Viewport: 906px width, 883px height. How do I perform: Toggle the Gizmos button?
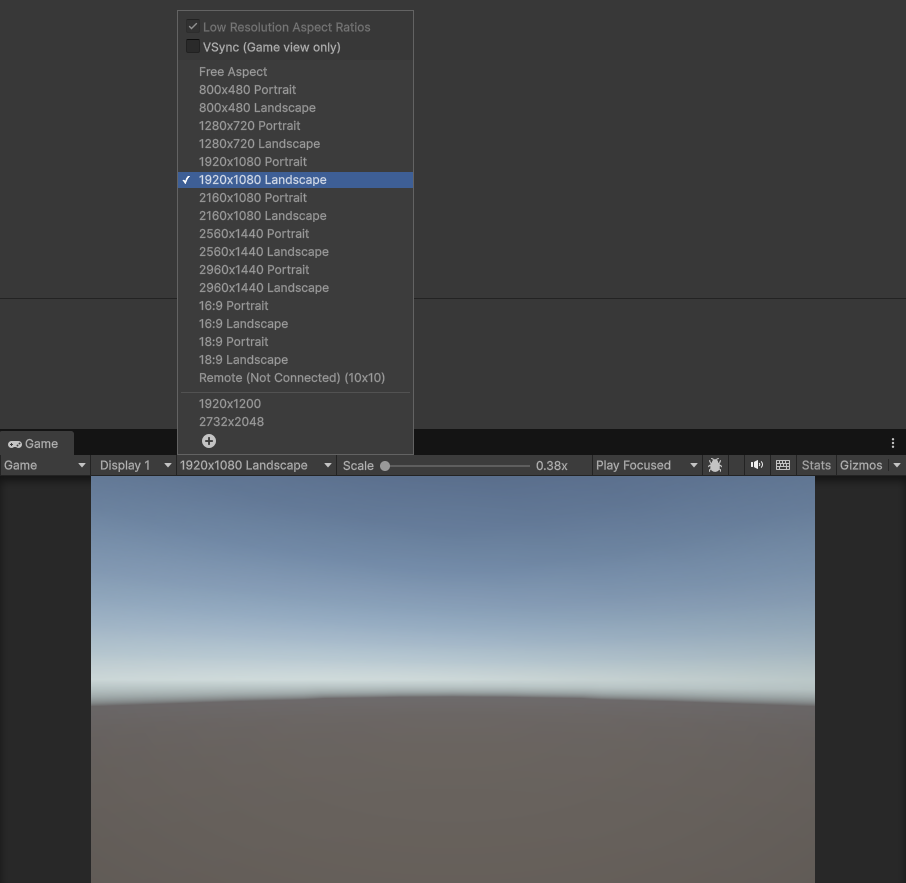860,465
